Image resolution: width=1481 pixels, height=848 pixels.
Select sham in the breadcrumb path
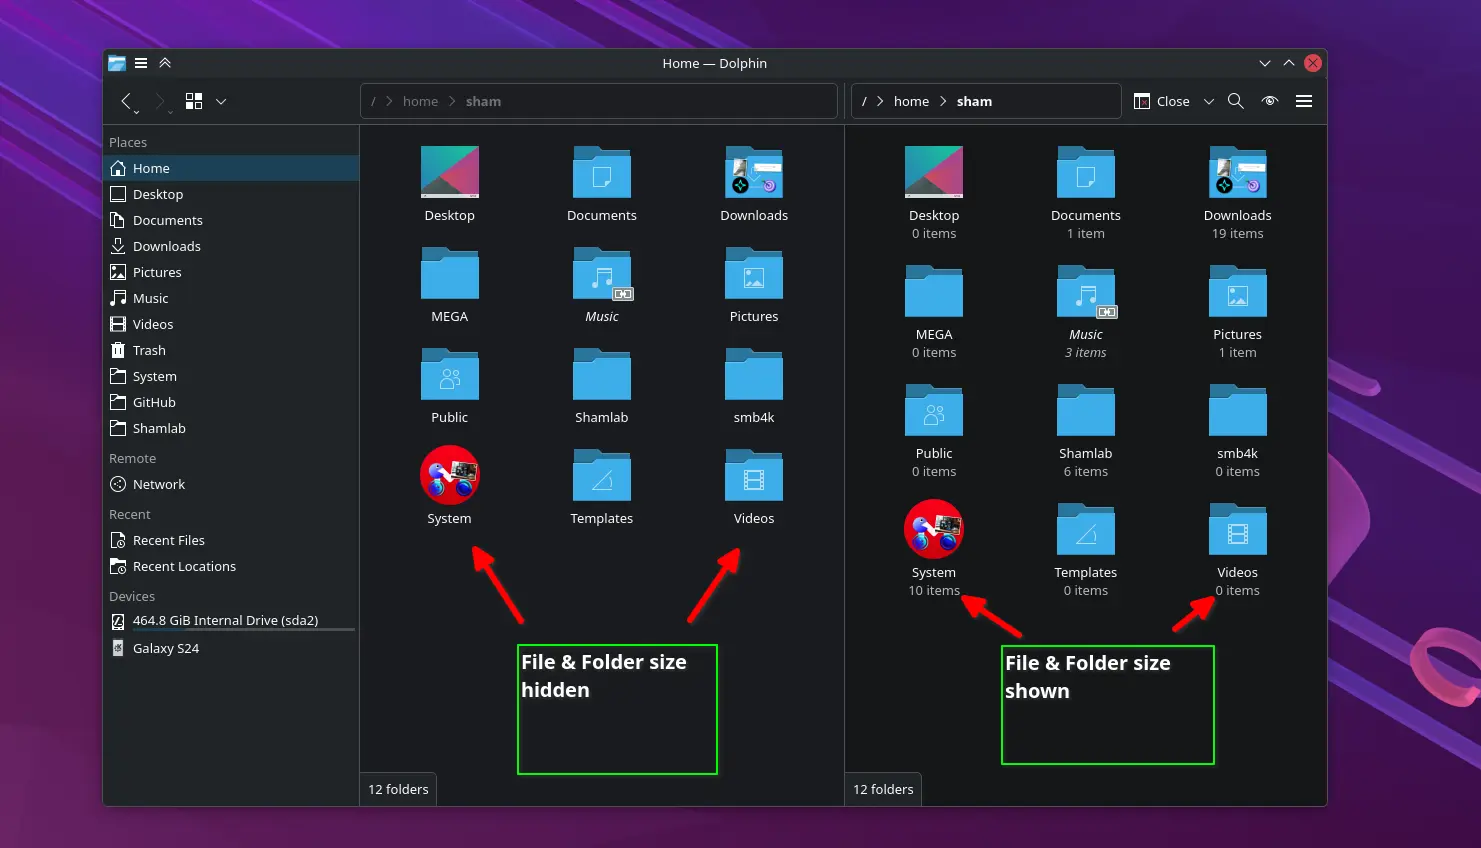coord(483,100)
